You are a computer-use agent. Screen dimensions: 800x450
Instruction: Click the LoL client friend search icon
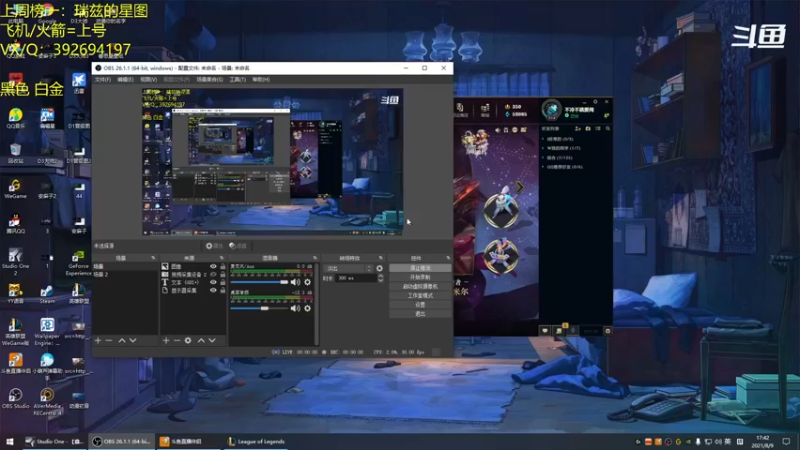coord(608,129)
